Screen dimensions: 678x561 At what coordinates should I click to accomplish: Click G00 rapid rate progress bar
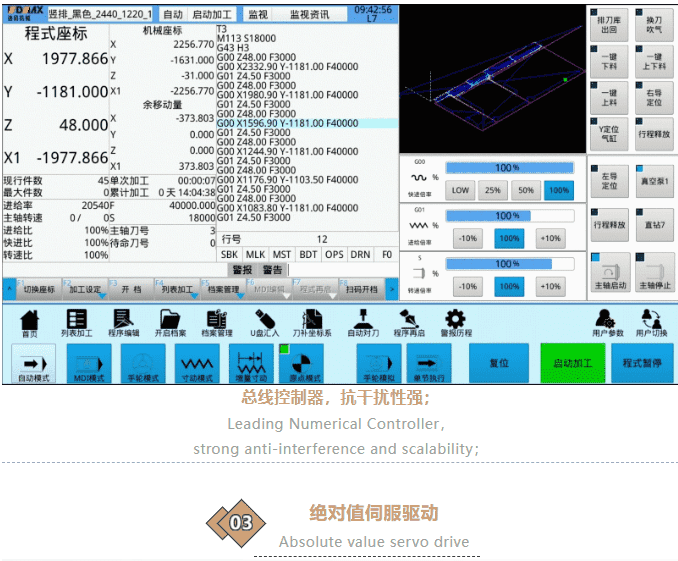pos(510,168)
